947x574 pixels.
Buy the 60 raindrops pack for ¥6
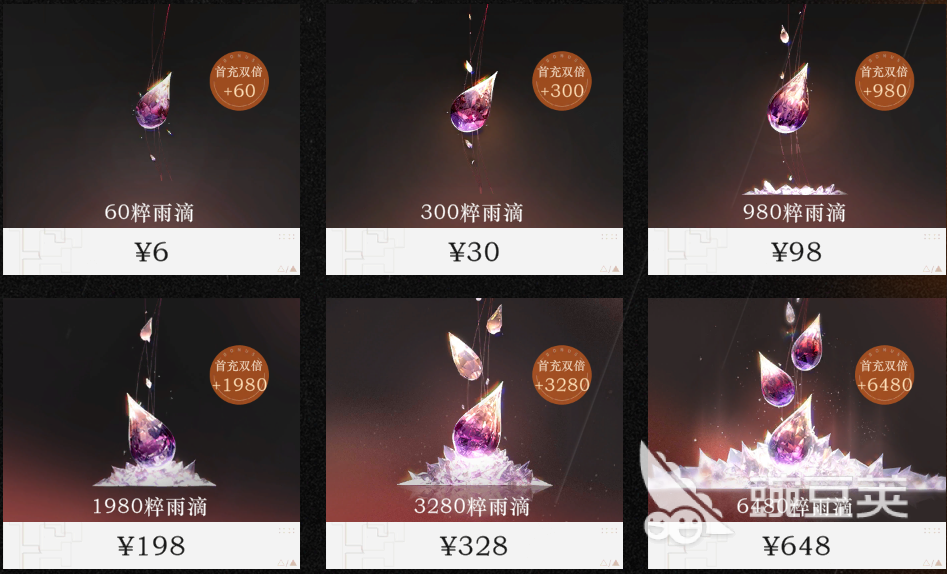click(152, 251)
